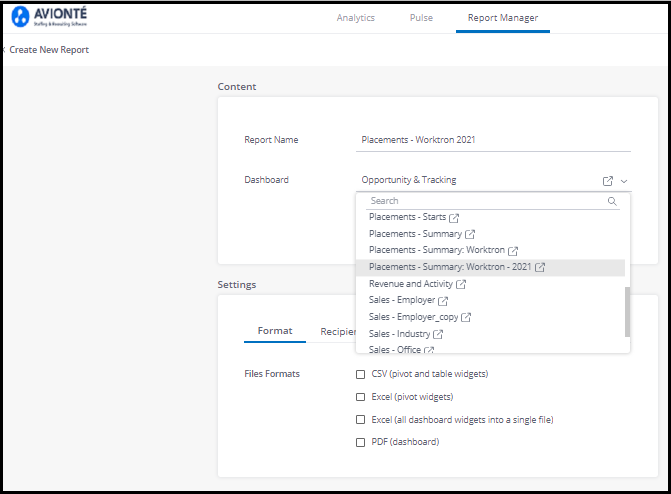This screenshot has height=494, width=671.
Task: Open external link icon for Placements - Summary: Worktron
Action: [513, 251]
